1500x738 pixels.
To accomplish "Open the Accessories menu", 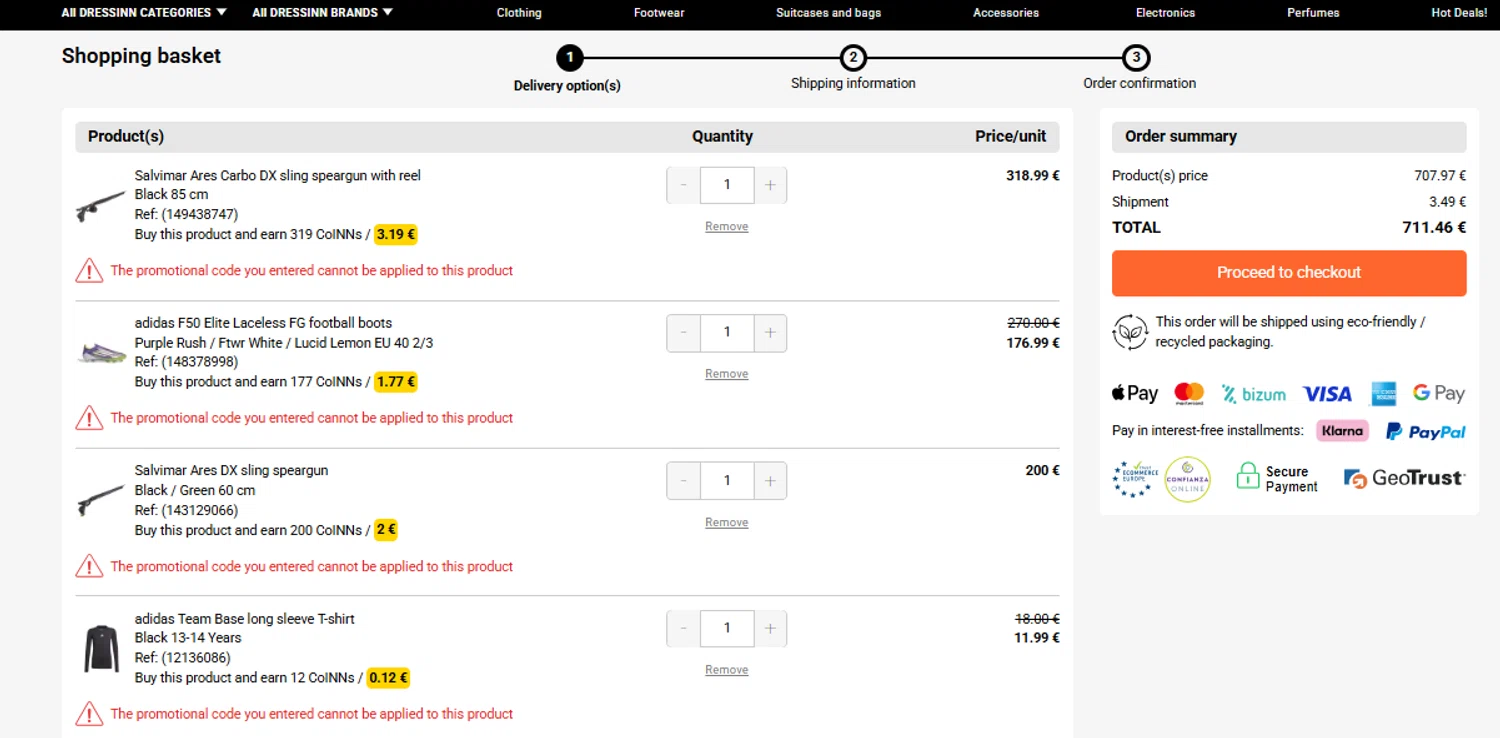I will (1006, 13).
